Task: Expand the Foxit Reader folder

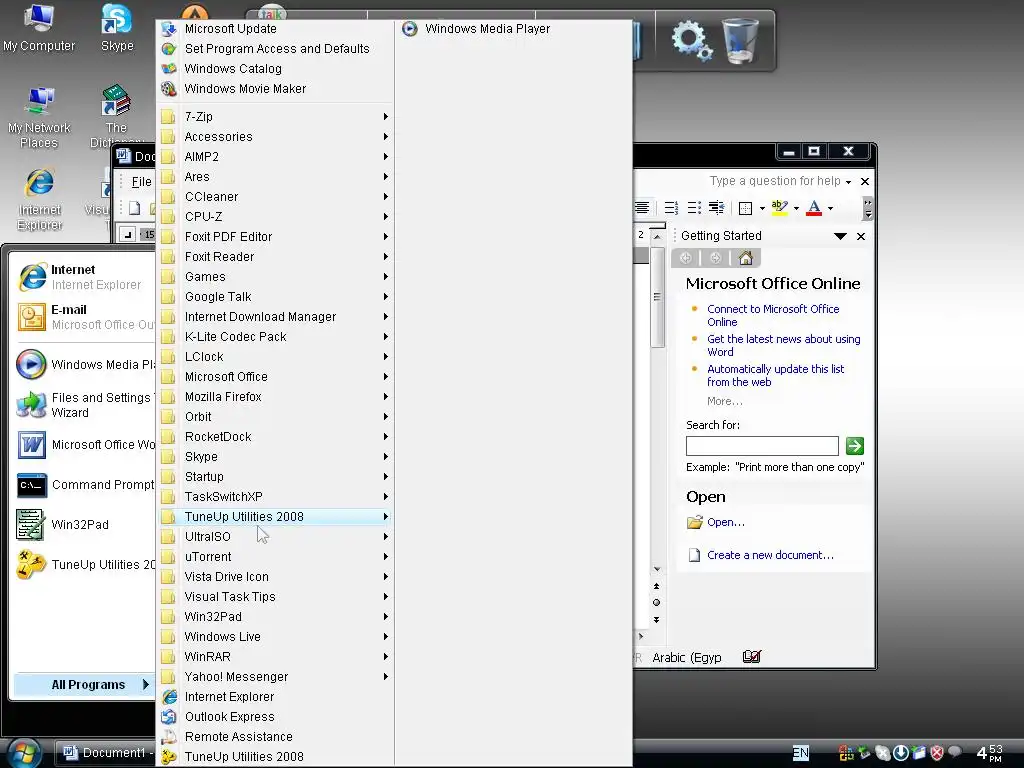Action: click(x=274, y=257)
